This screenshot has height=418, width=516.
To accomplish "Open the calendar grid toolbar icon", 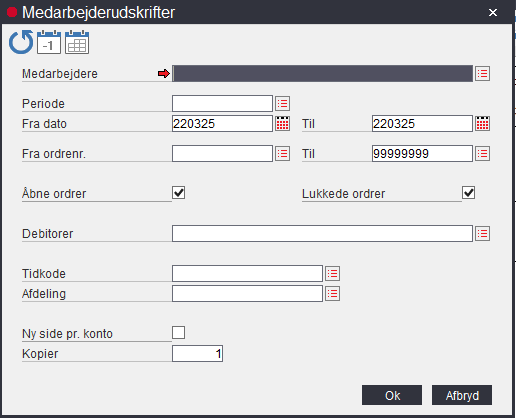I will click(x=77, y=42).
